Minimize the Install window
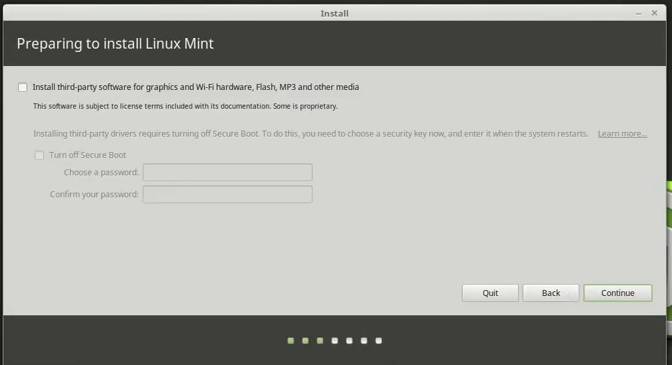672x365 pixels. pyautogui.click(x=639, y=13)
